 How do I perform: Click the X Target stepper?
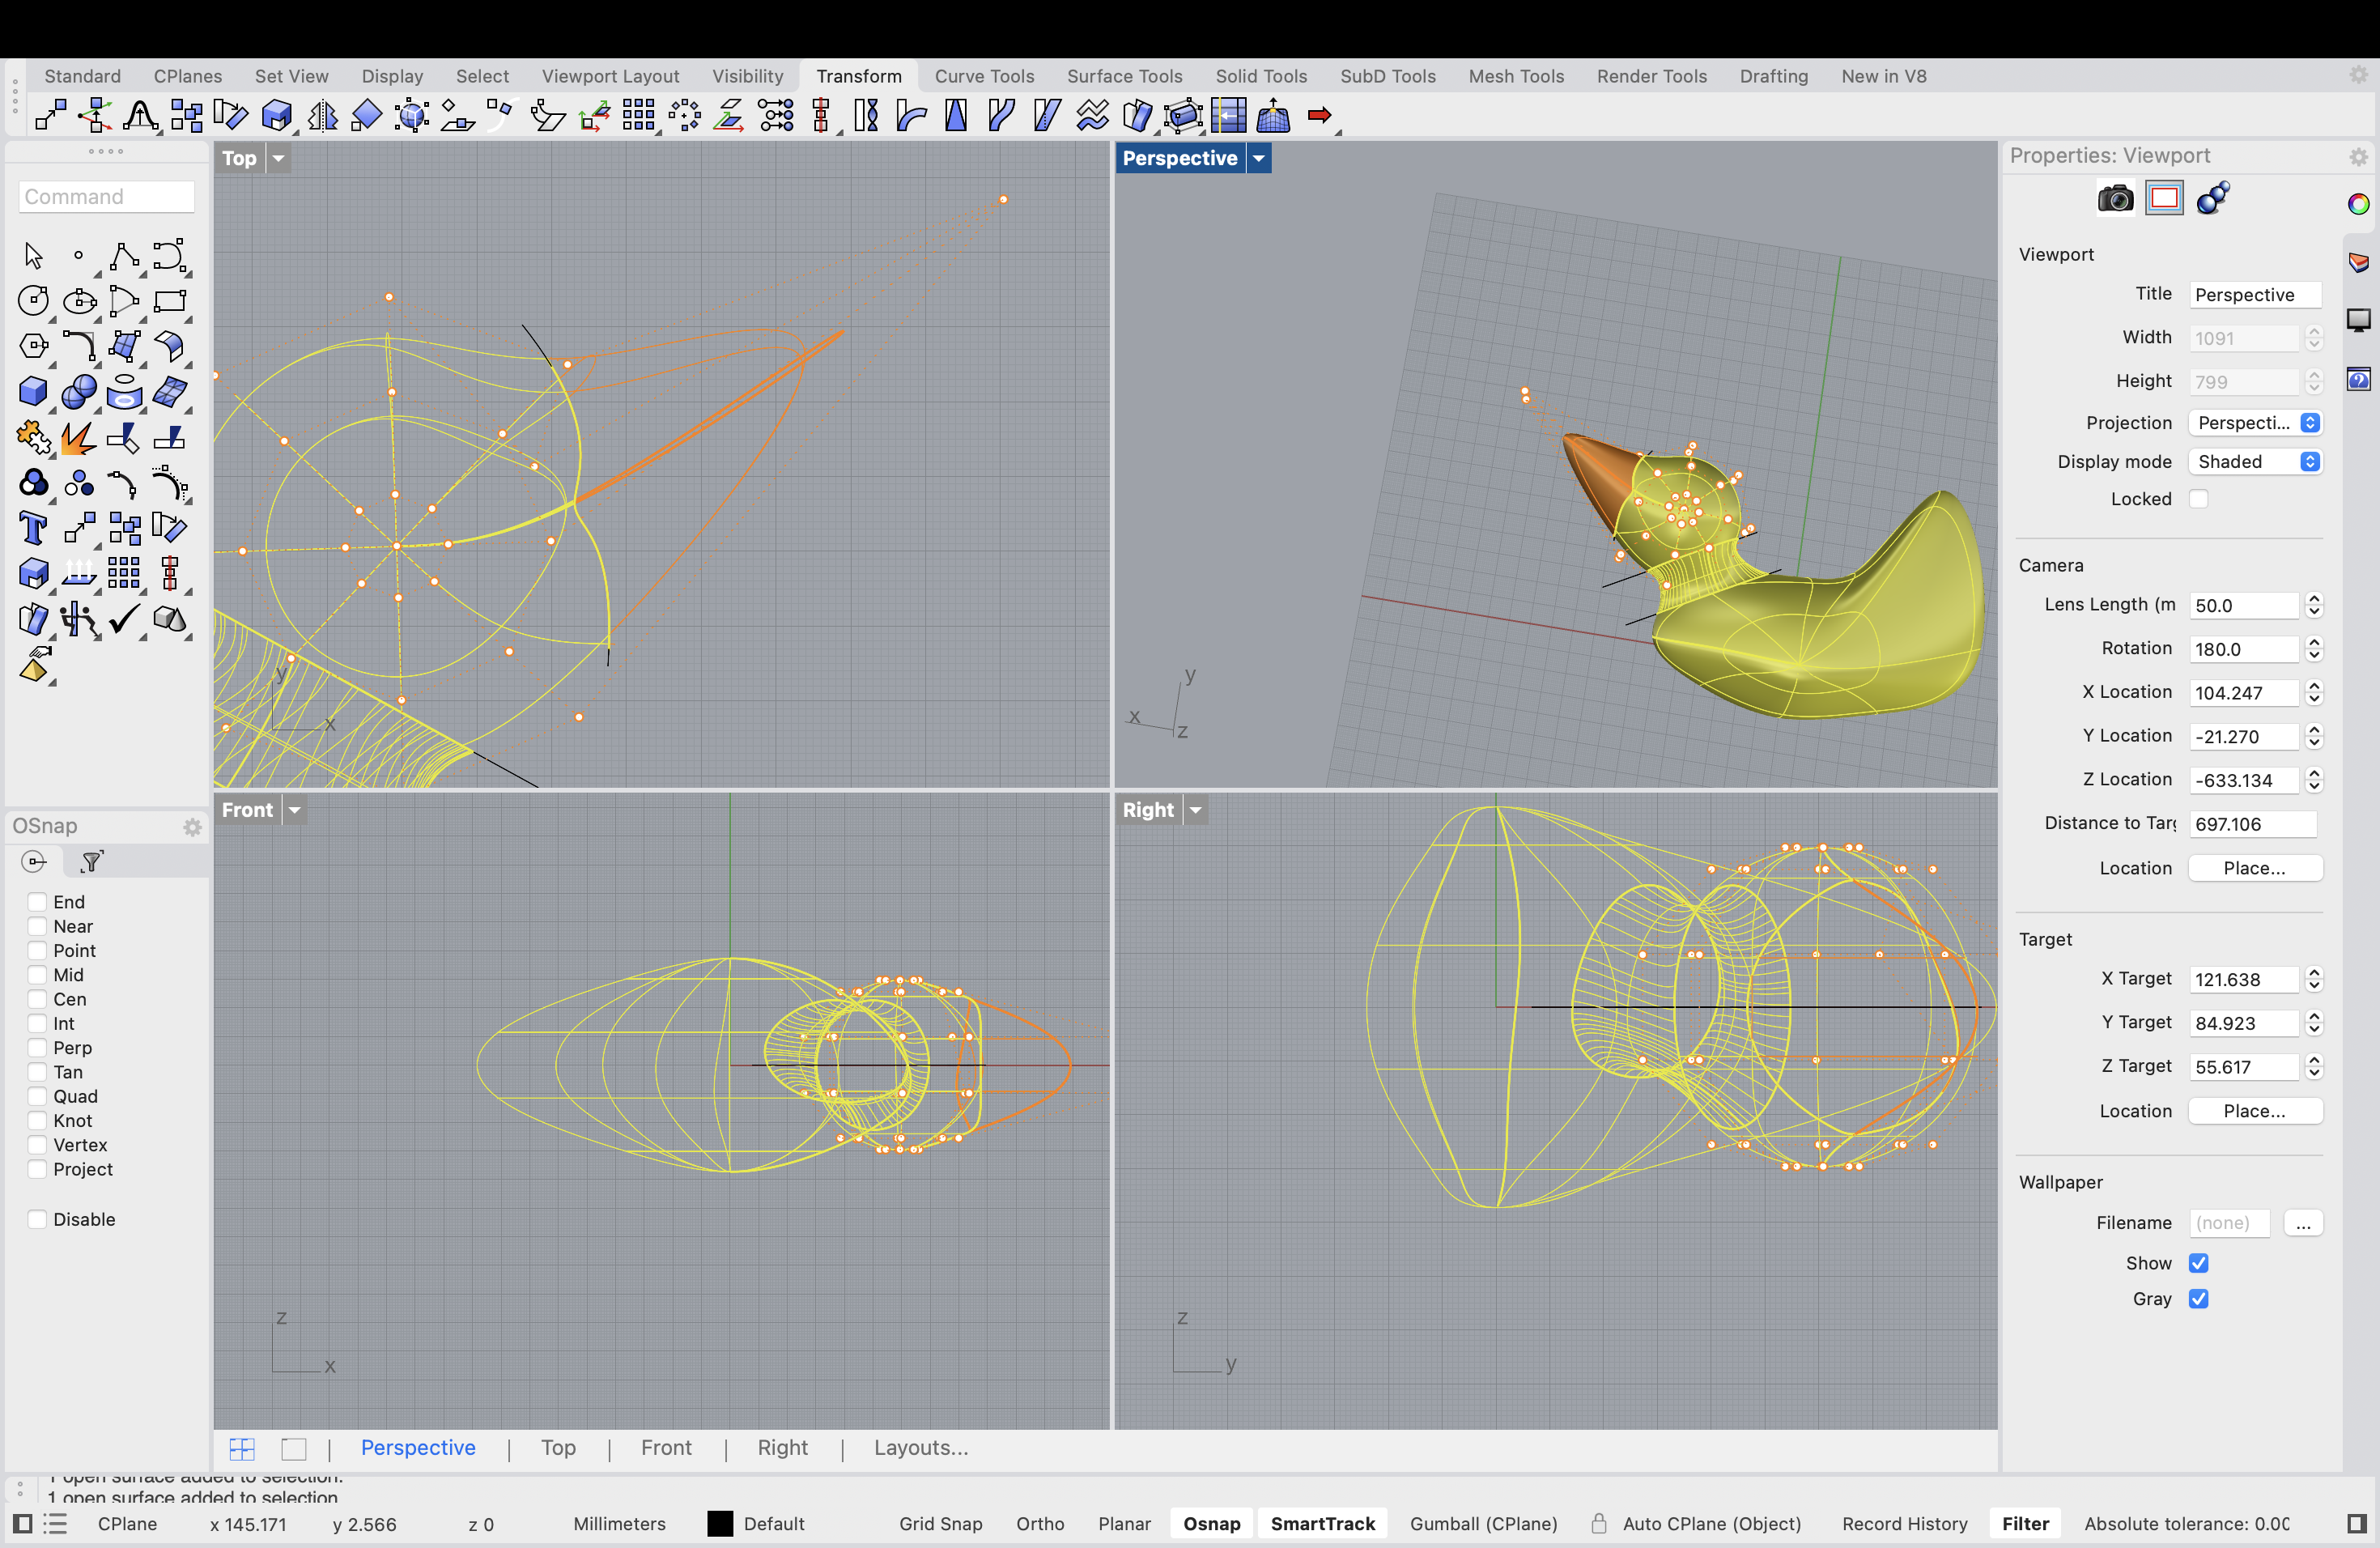point(2314,979)
